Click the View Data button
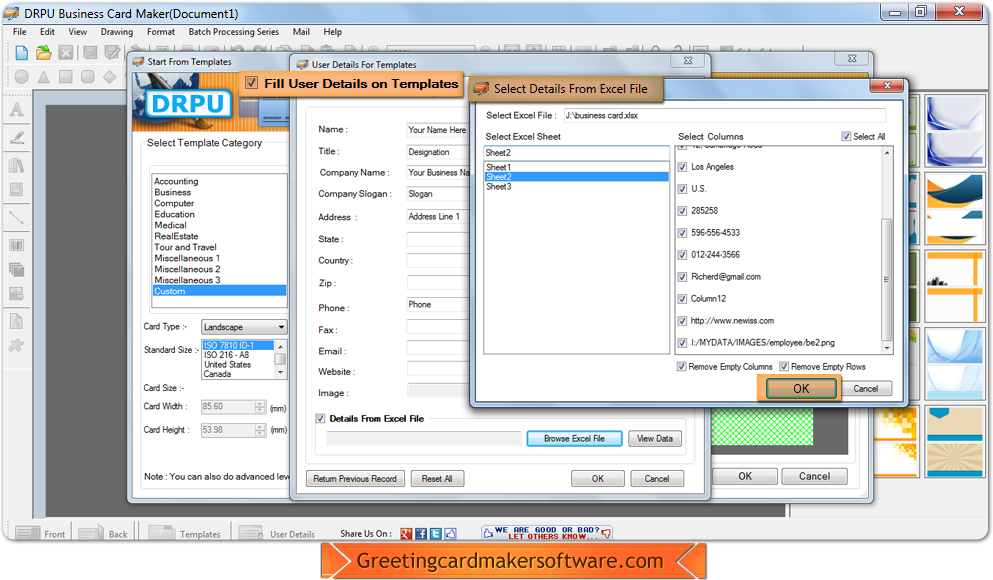The height and width of the screenshot is (580, 993). (x=655, y=438)
